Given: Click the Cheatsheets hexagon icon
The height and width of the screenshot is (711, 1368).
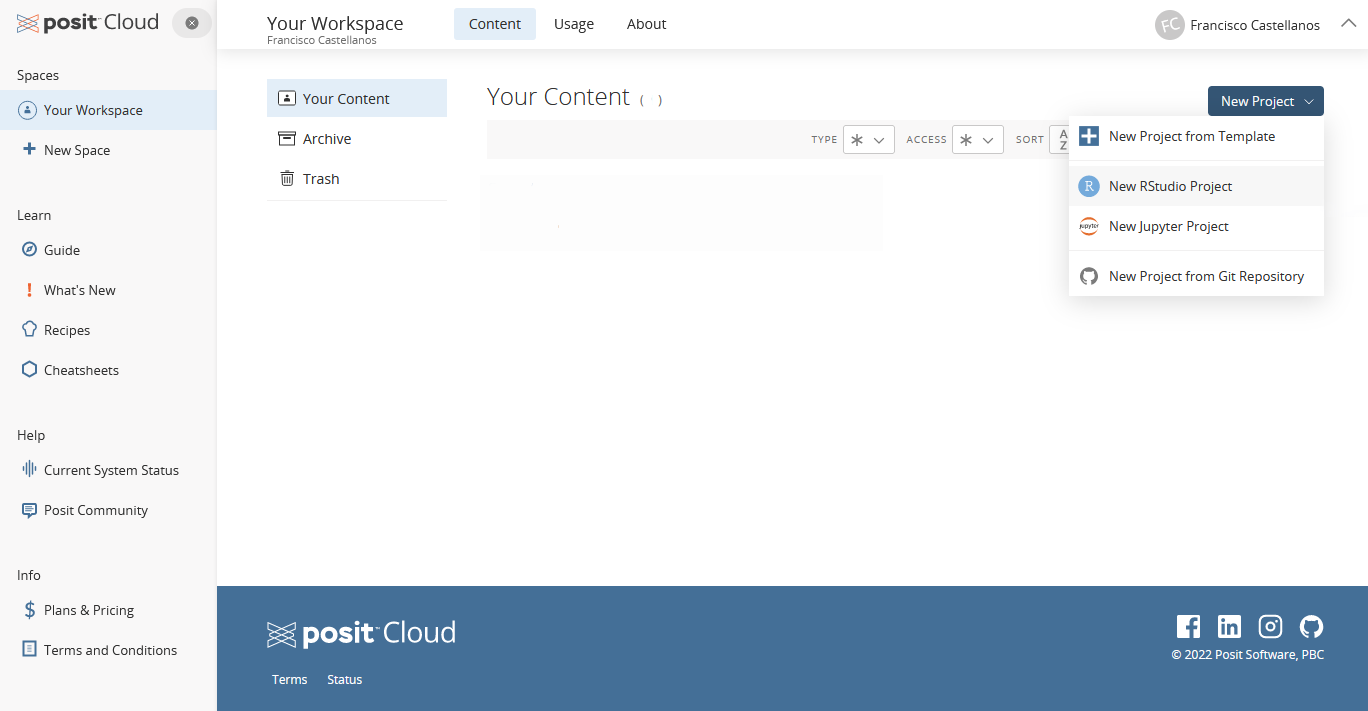Looking at the screenshot, I should (29, 369).
